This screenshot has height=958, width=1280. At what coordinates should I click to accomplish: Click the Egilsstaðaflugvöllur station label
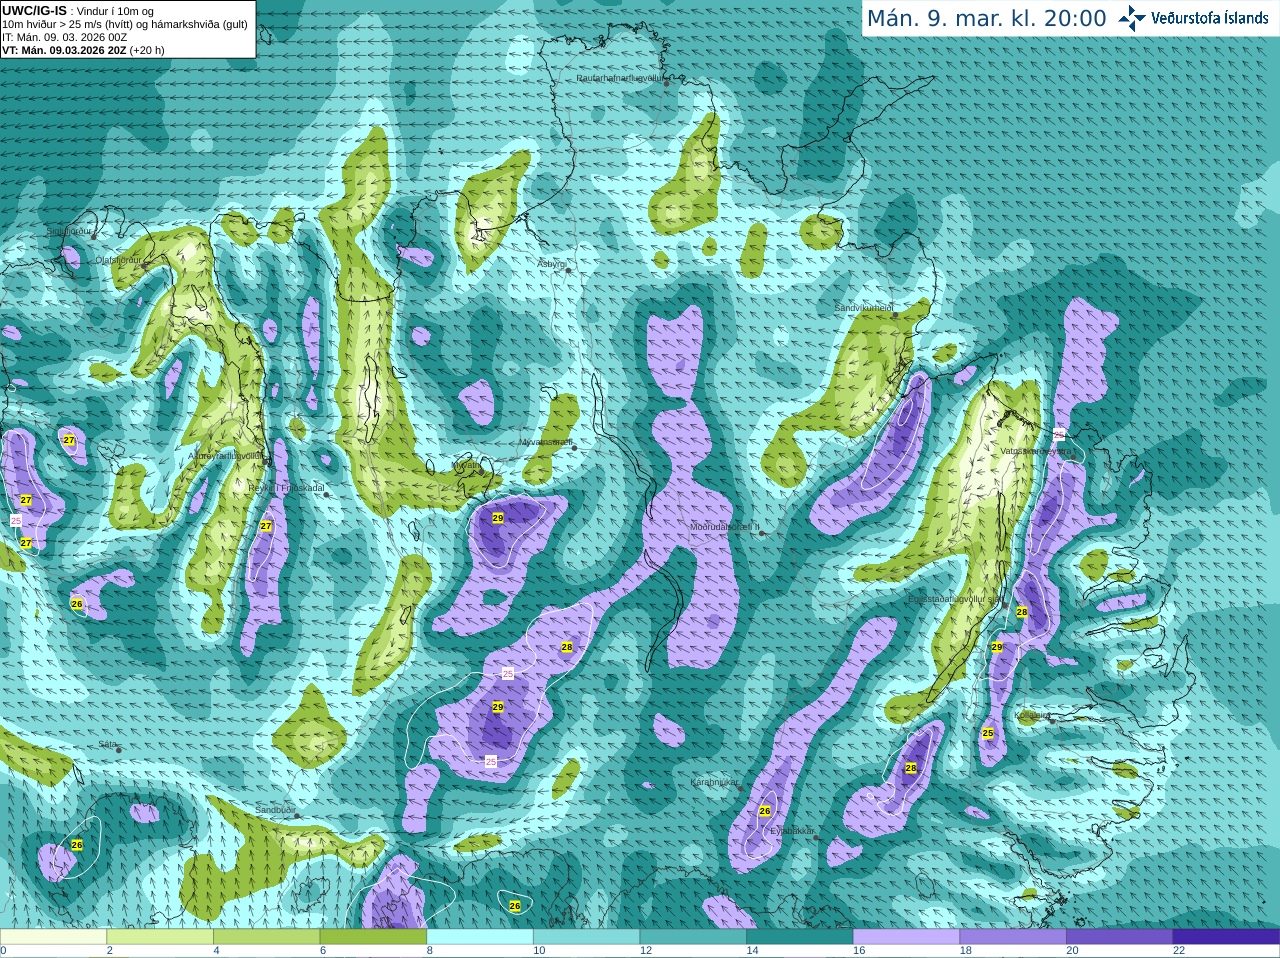pyautogui.click(x=954, y=599)
